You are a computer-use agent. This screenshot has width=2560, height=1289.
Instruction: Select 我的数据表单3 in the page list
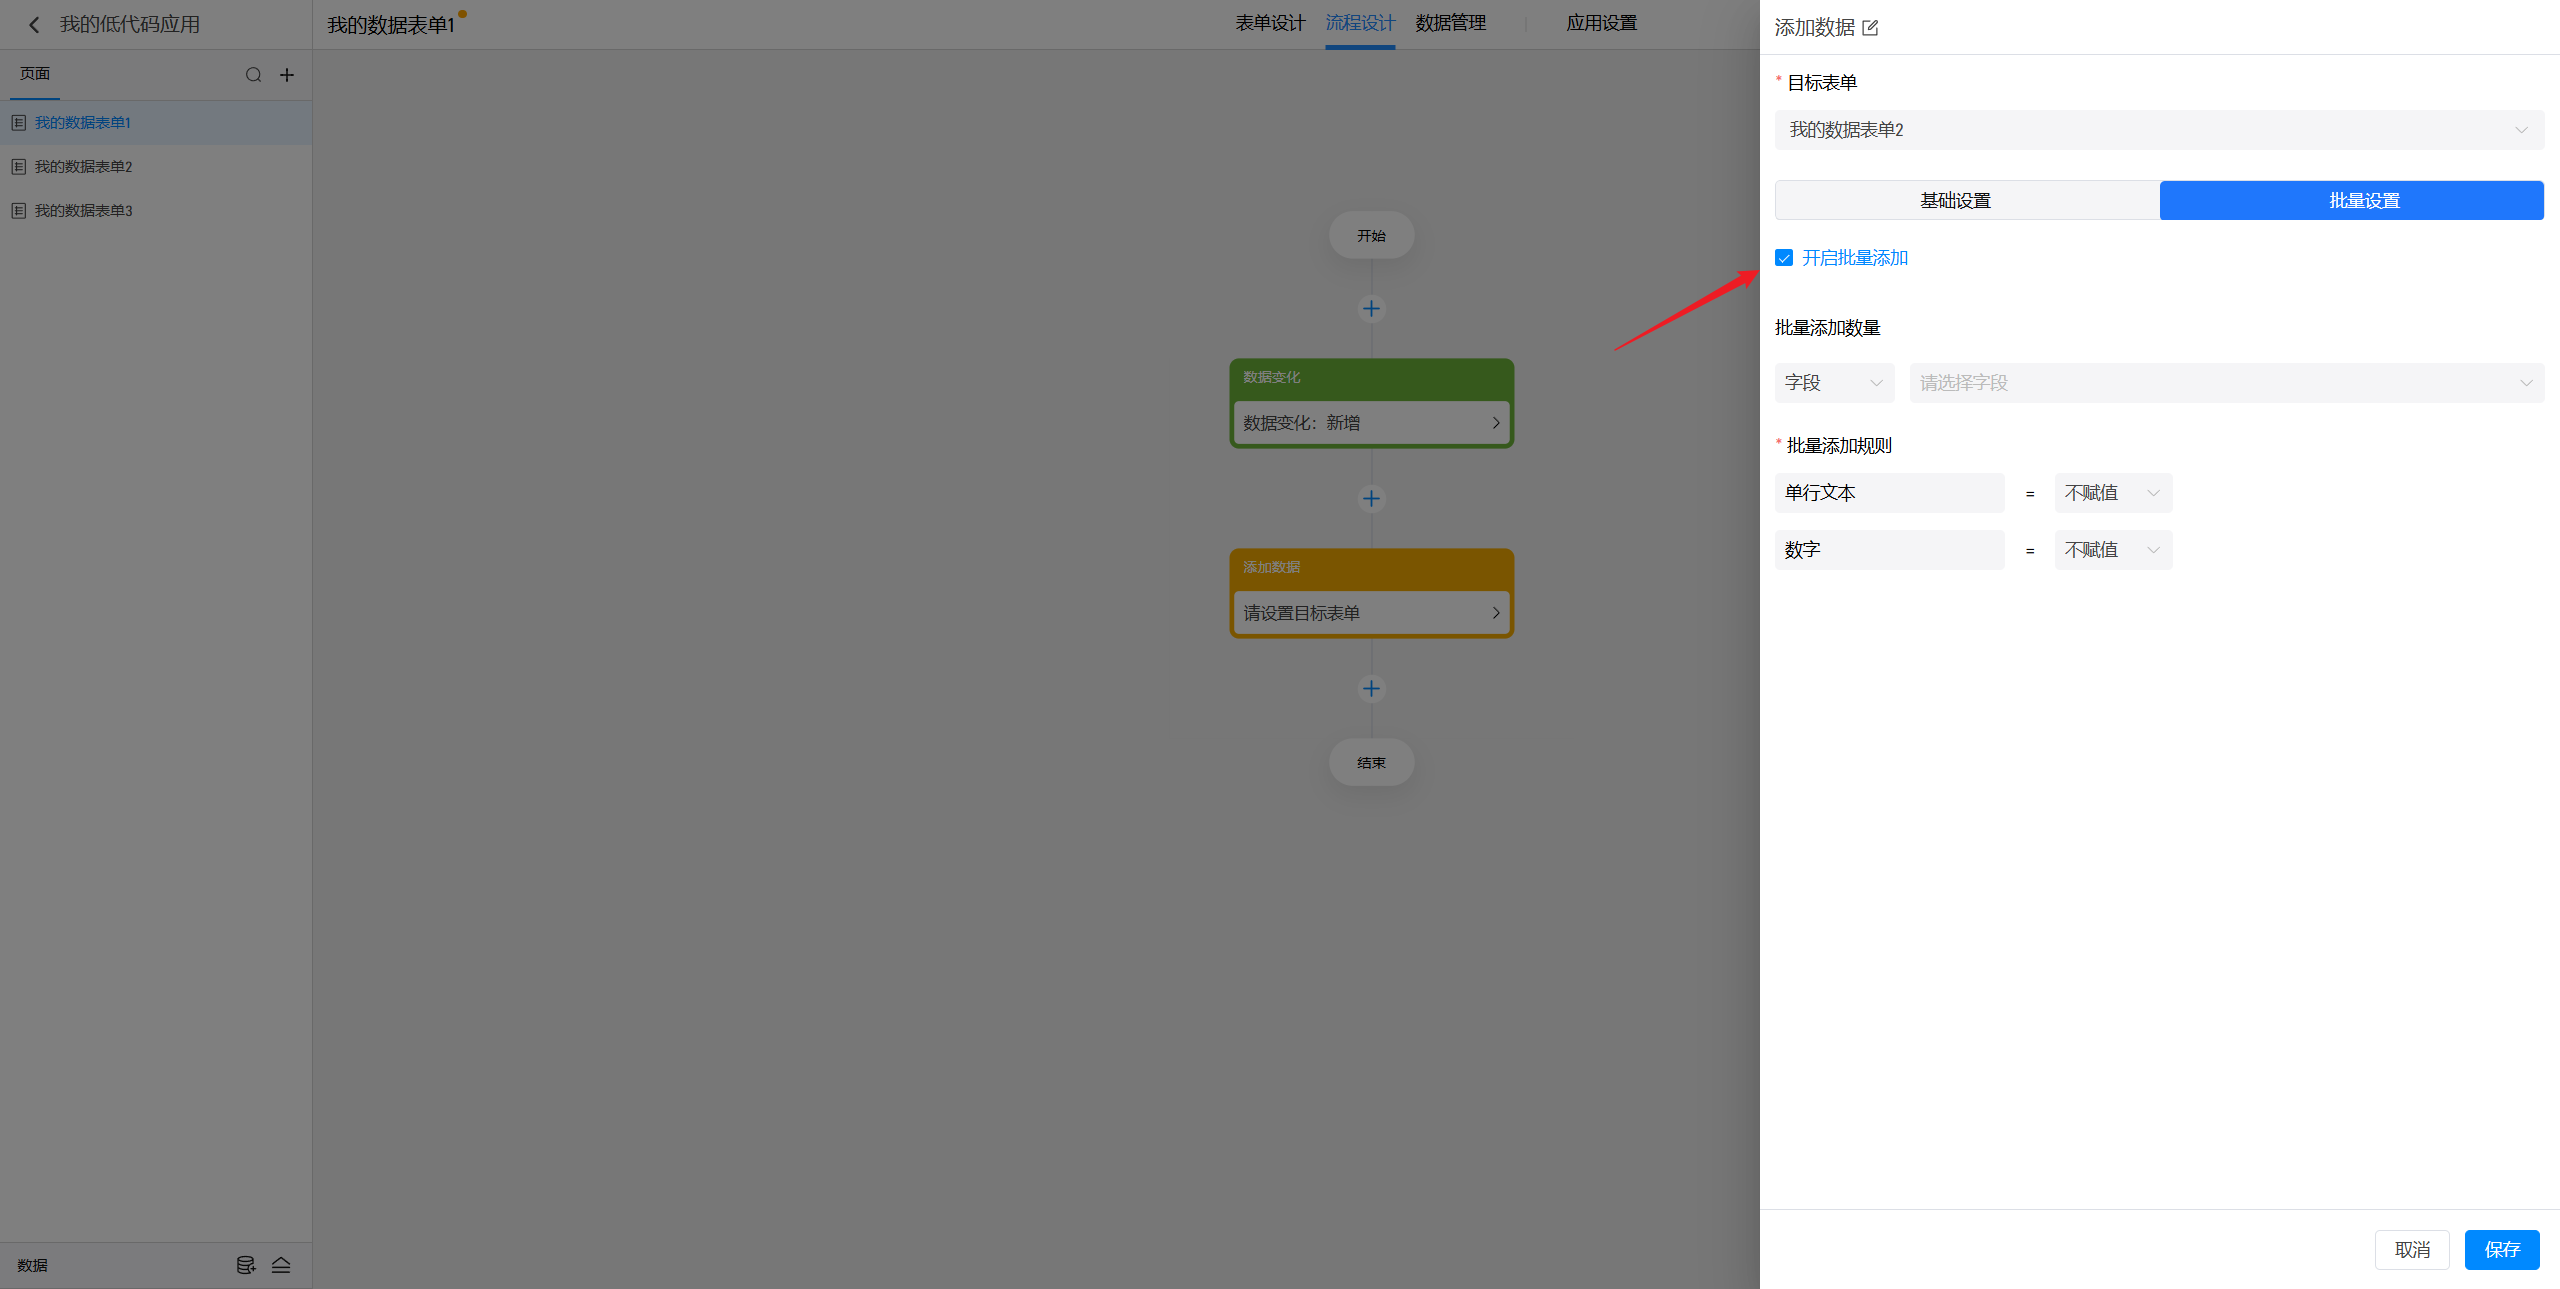pos(84,211)
